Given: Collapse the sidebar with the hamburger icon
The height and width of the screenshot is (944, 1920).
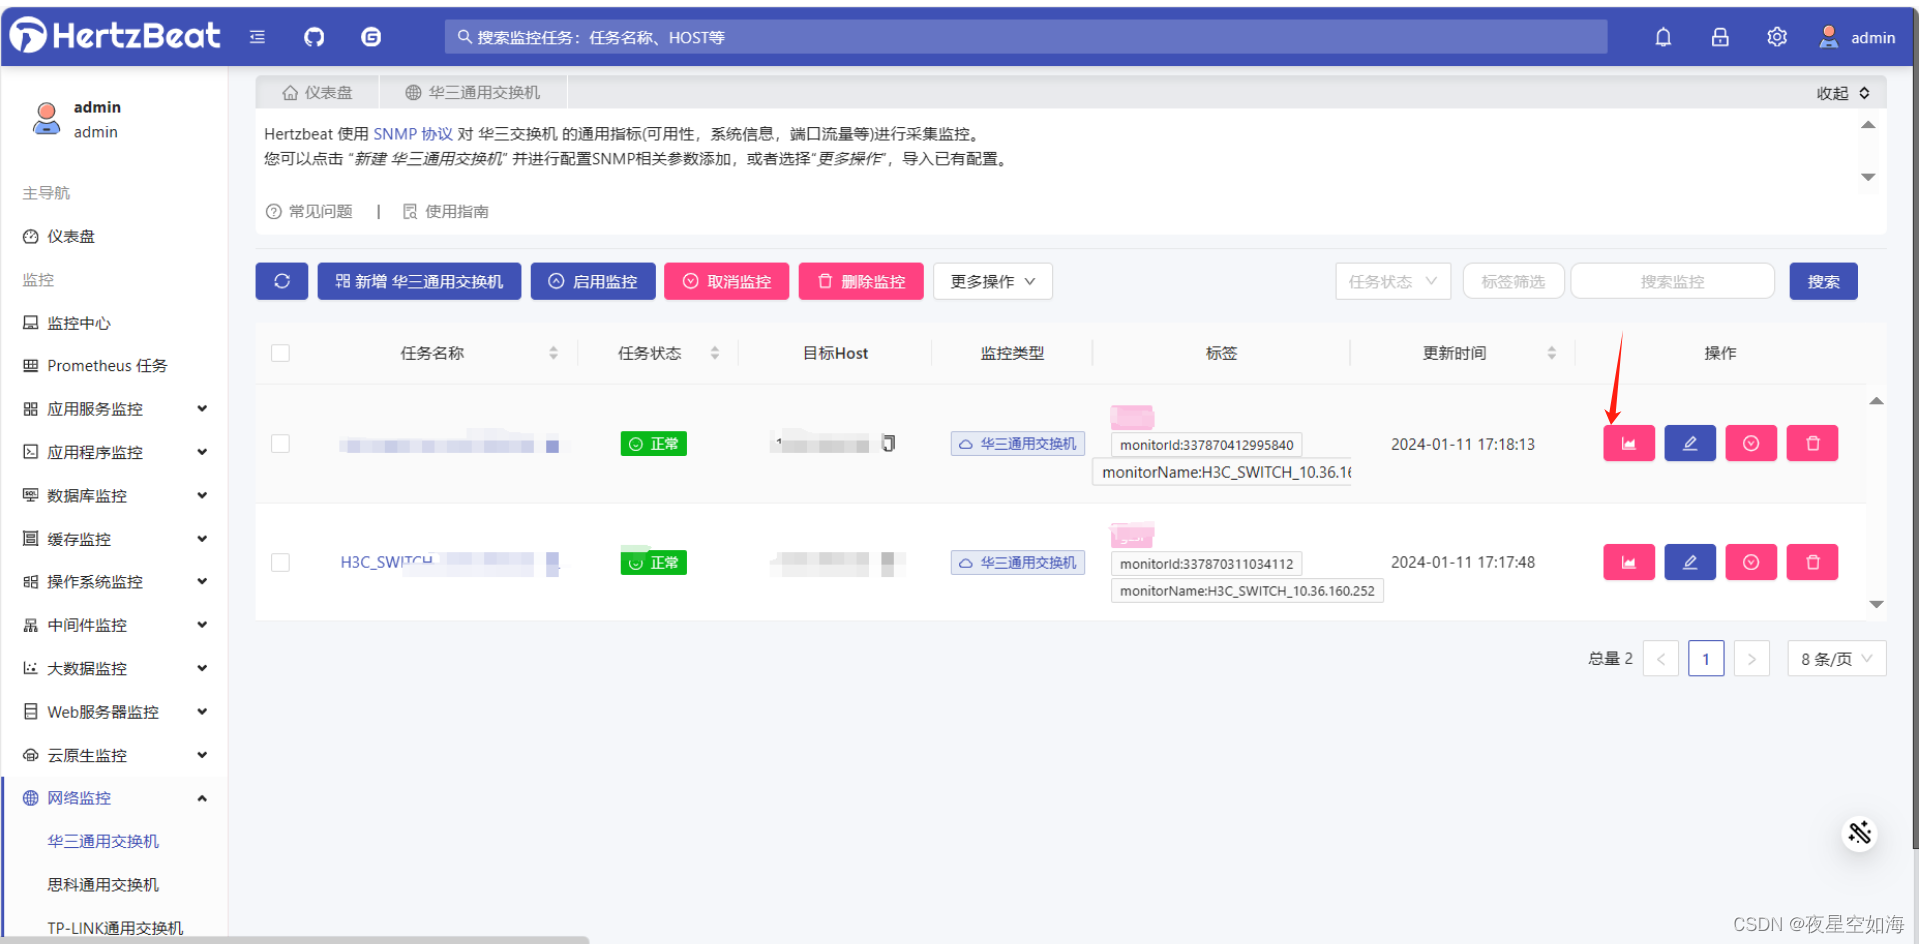Looking at the screenshot, I should (257, 36).
